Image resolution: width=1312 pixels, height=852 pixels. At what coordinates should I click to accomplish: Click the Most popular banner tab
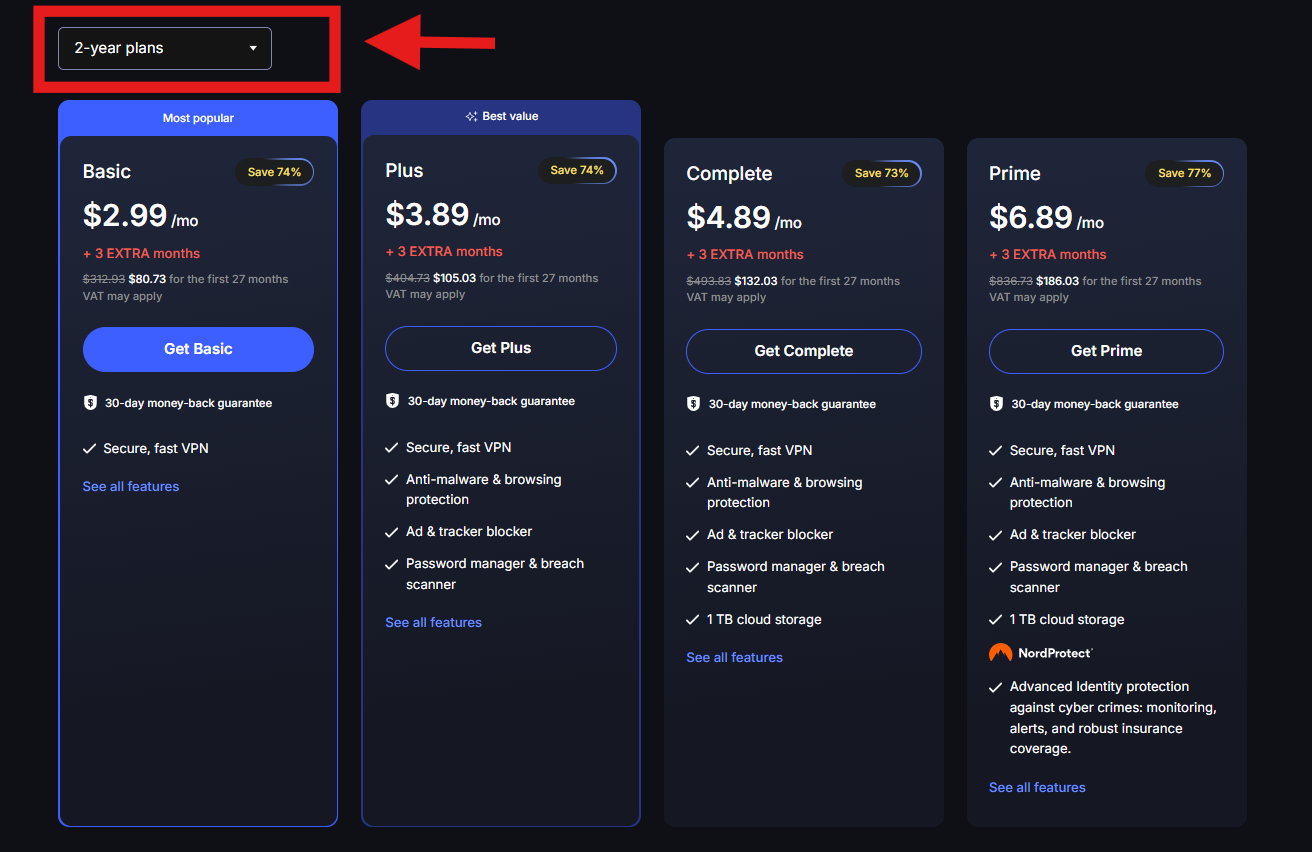198,118
